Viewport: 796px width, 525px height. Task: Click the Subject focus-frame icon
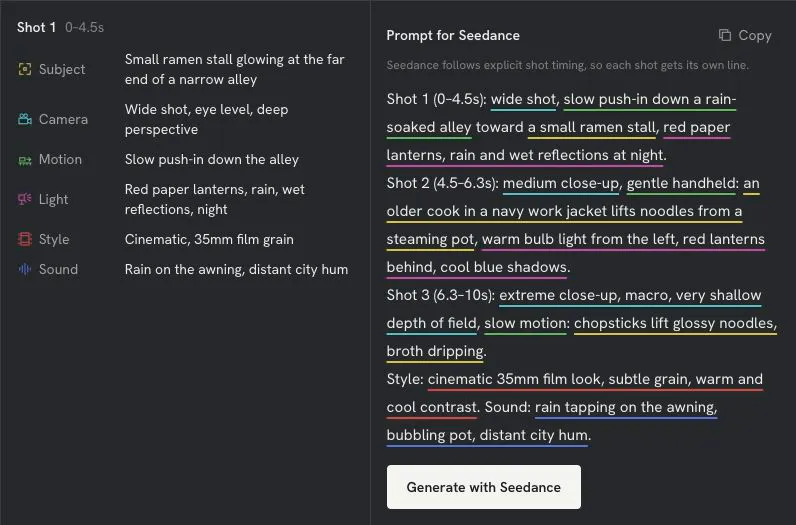25,69
